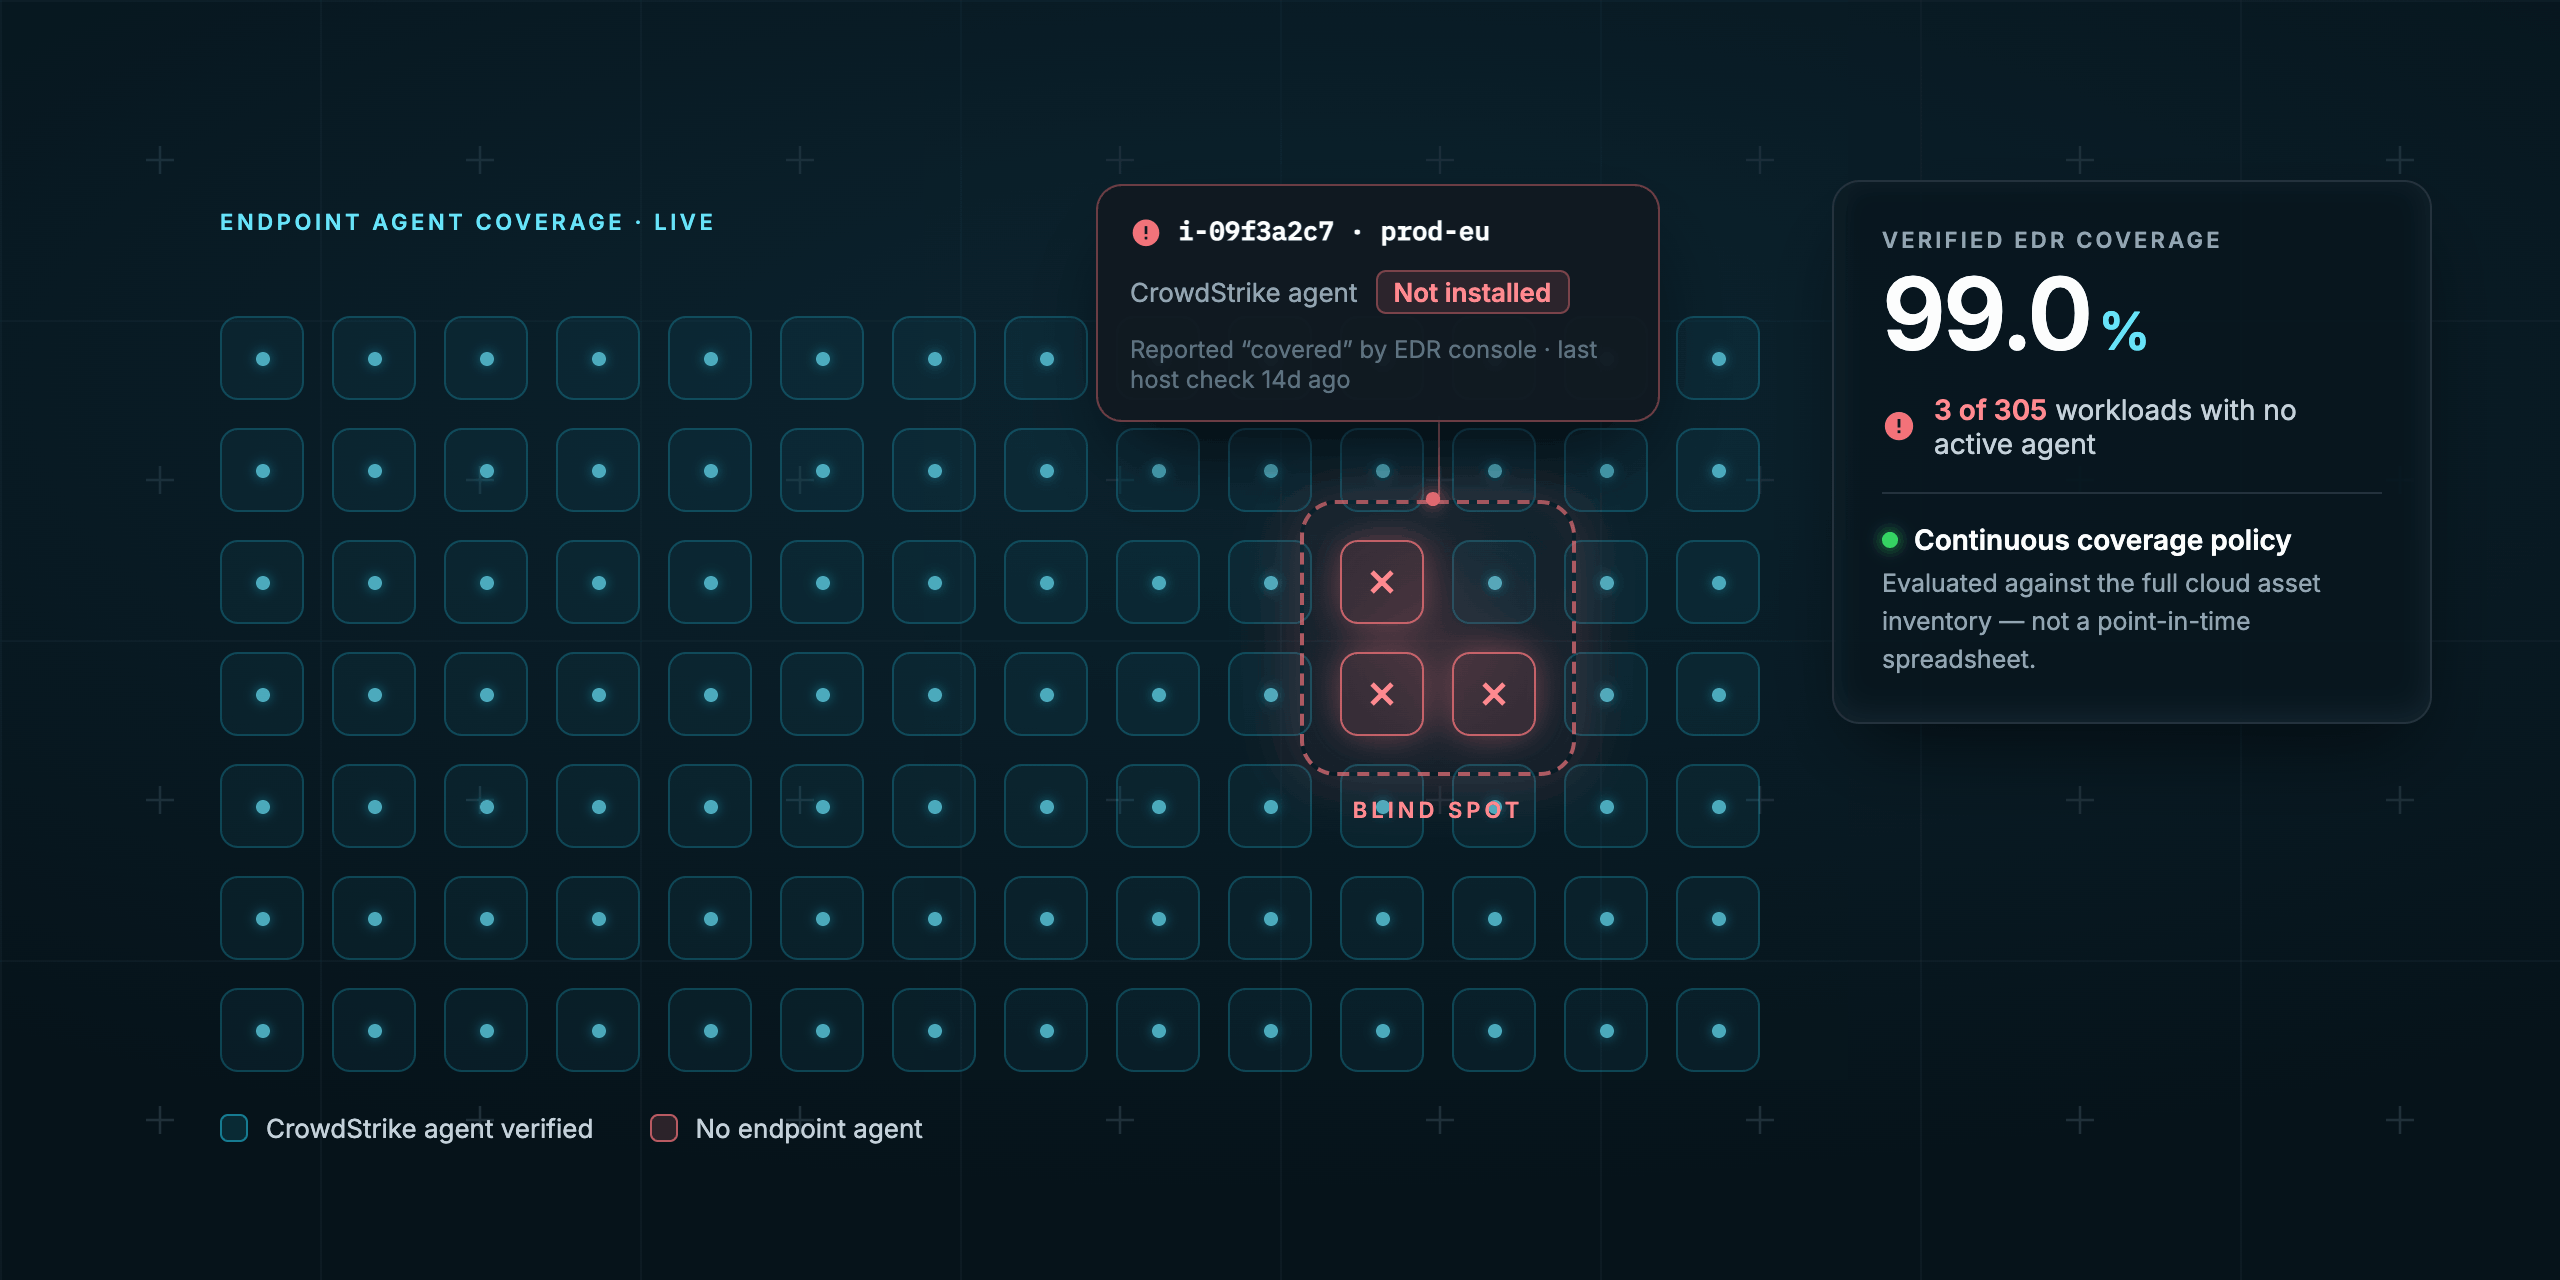Click the VERIFIED EDR COVERAGE heading

[2052, 240]
